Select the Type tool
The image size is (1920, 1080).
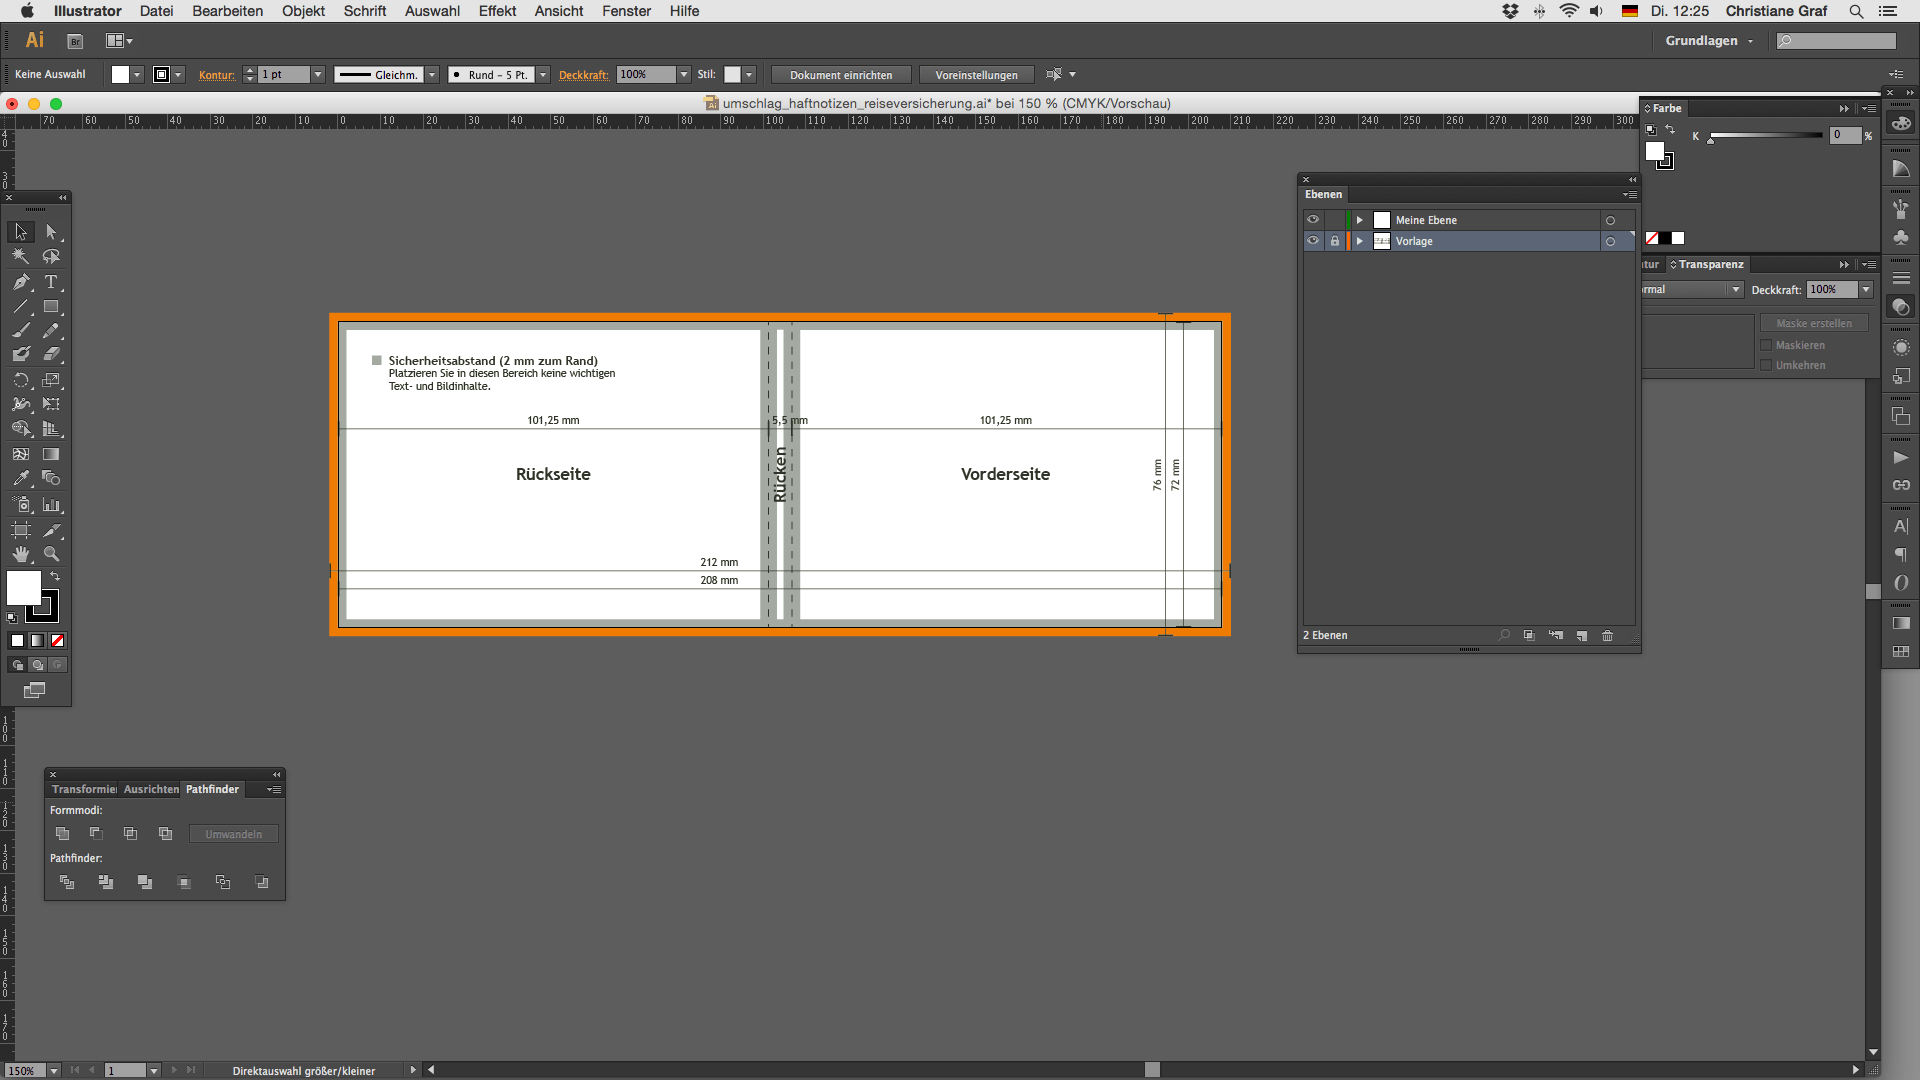tap(51, 282)
